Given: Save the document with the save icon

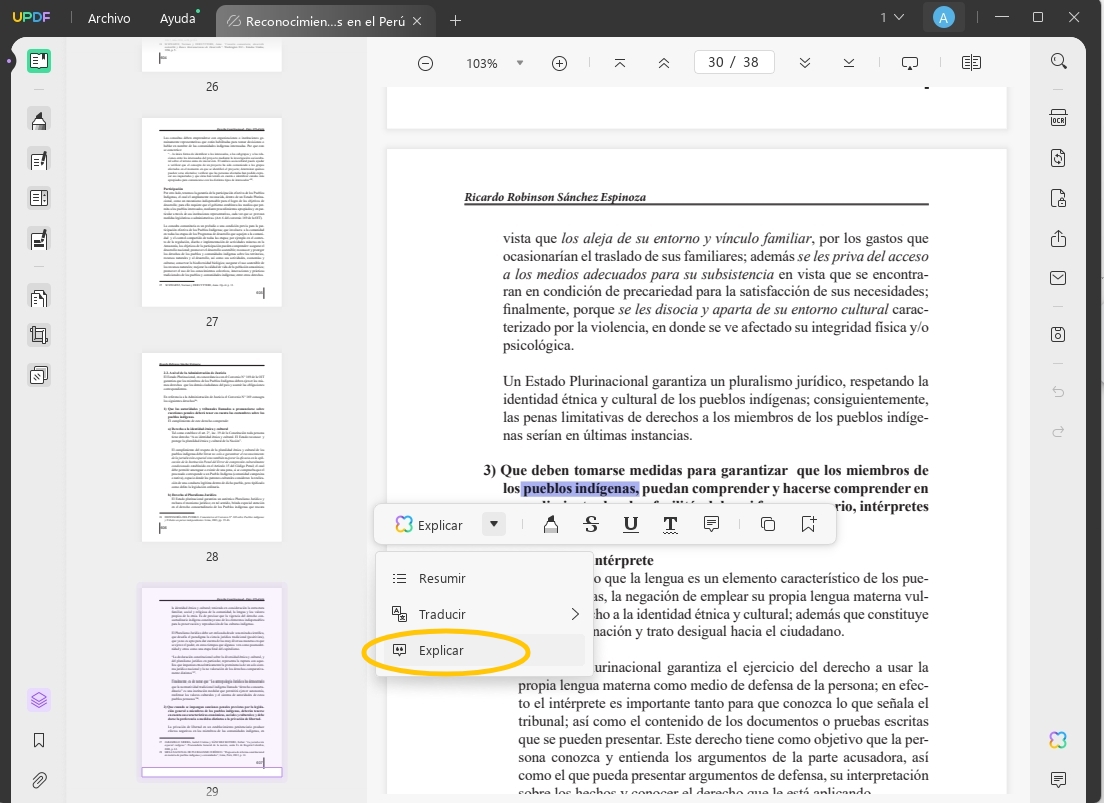Looking at the screenshot, I should [1058, 334].
